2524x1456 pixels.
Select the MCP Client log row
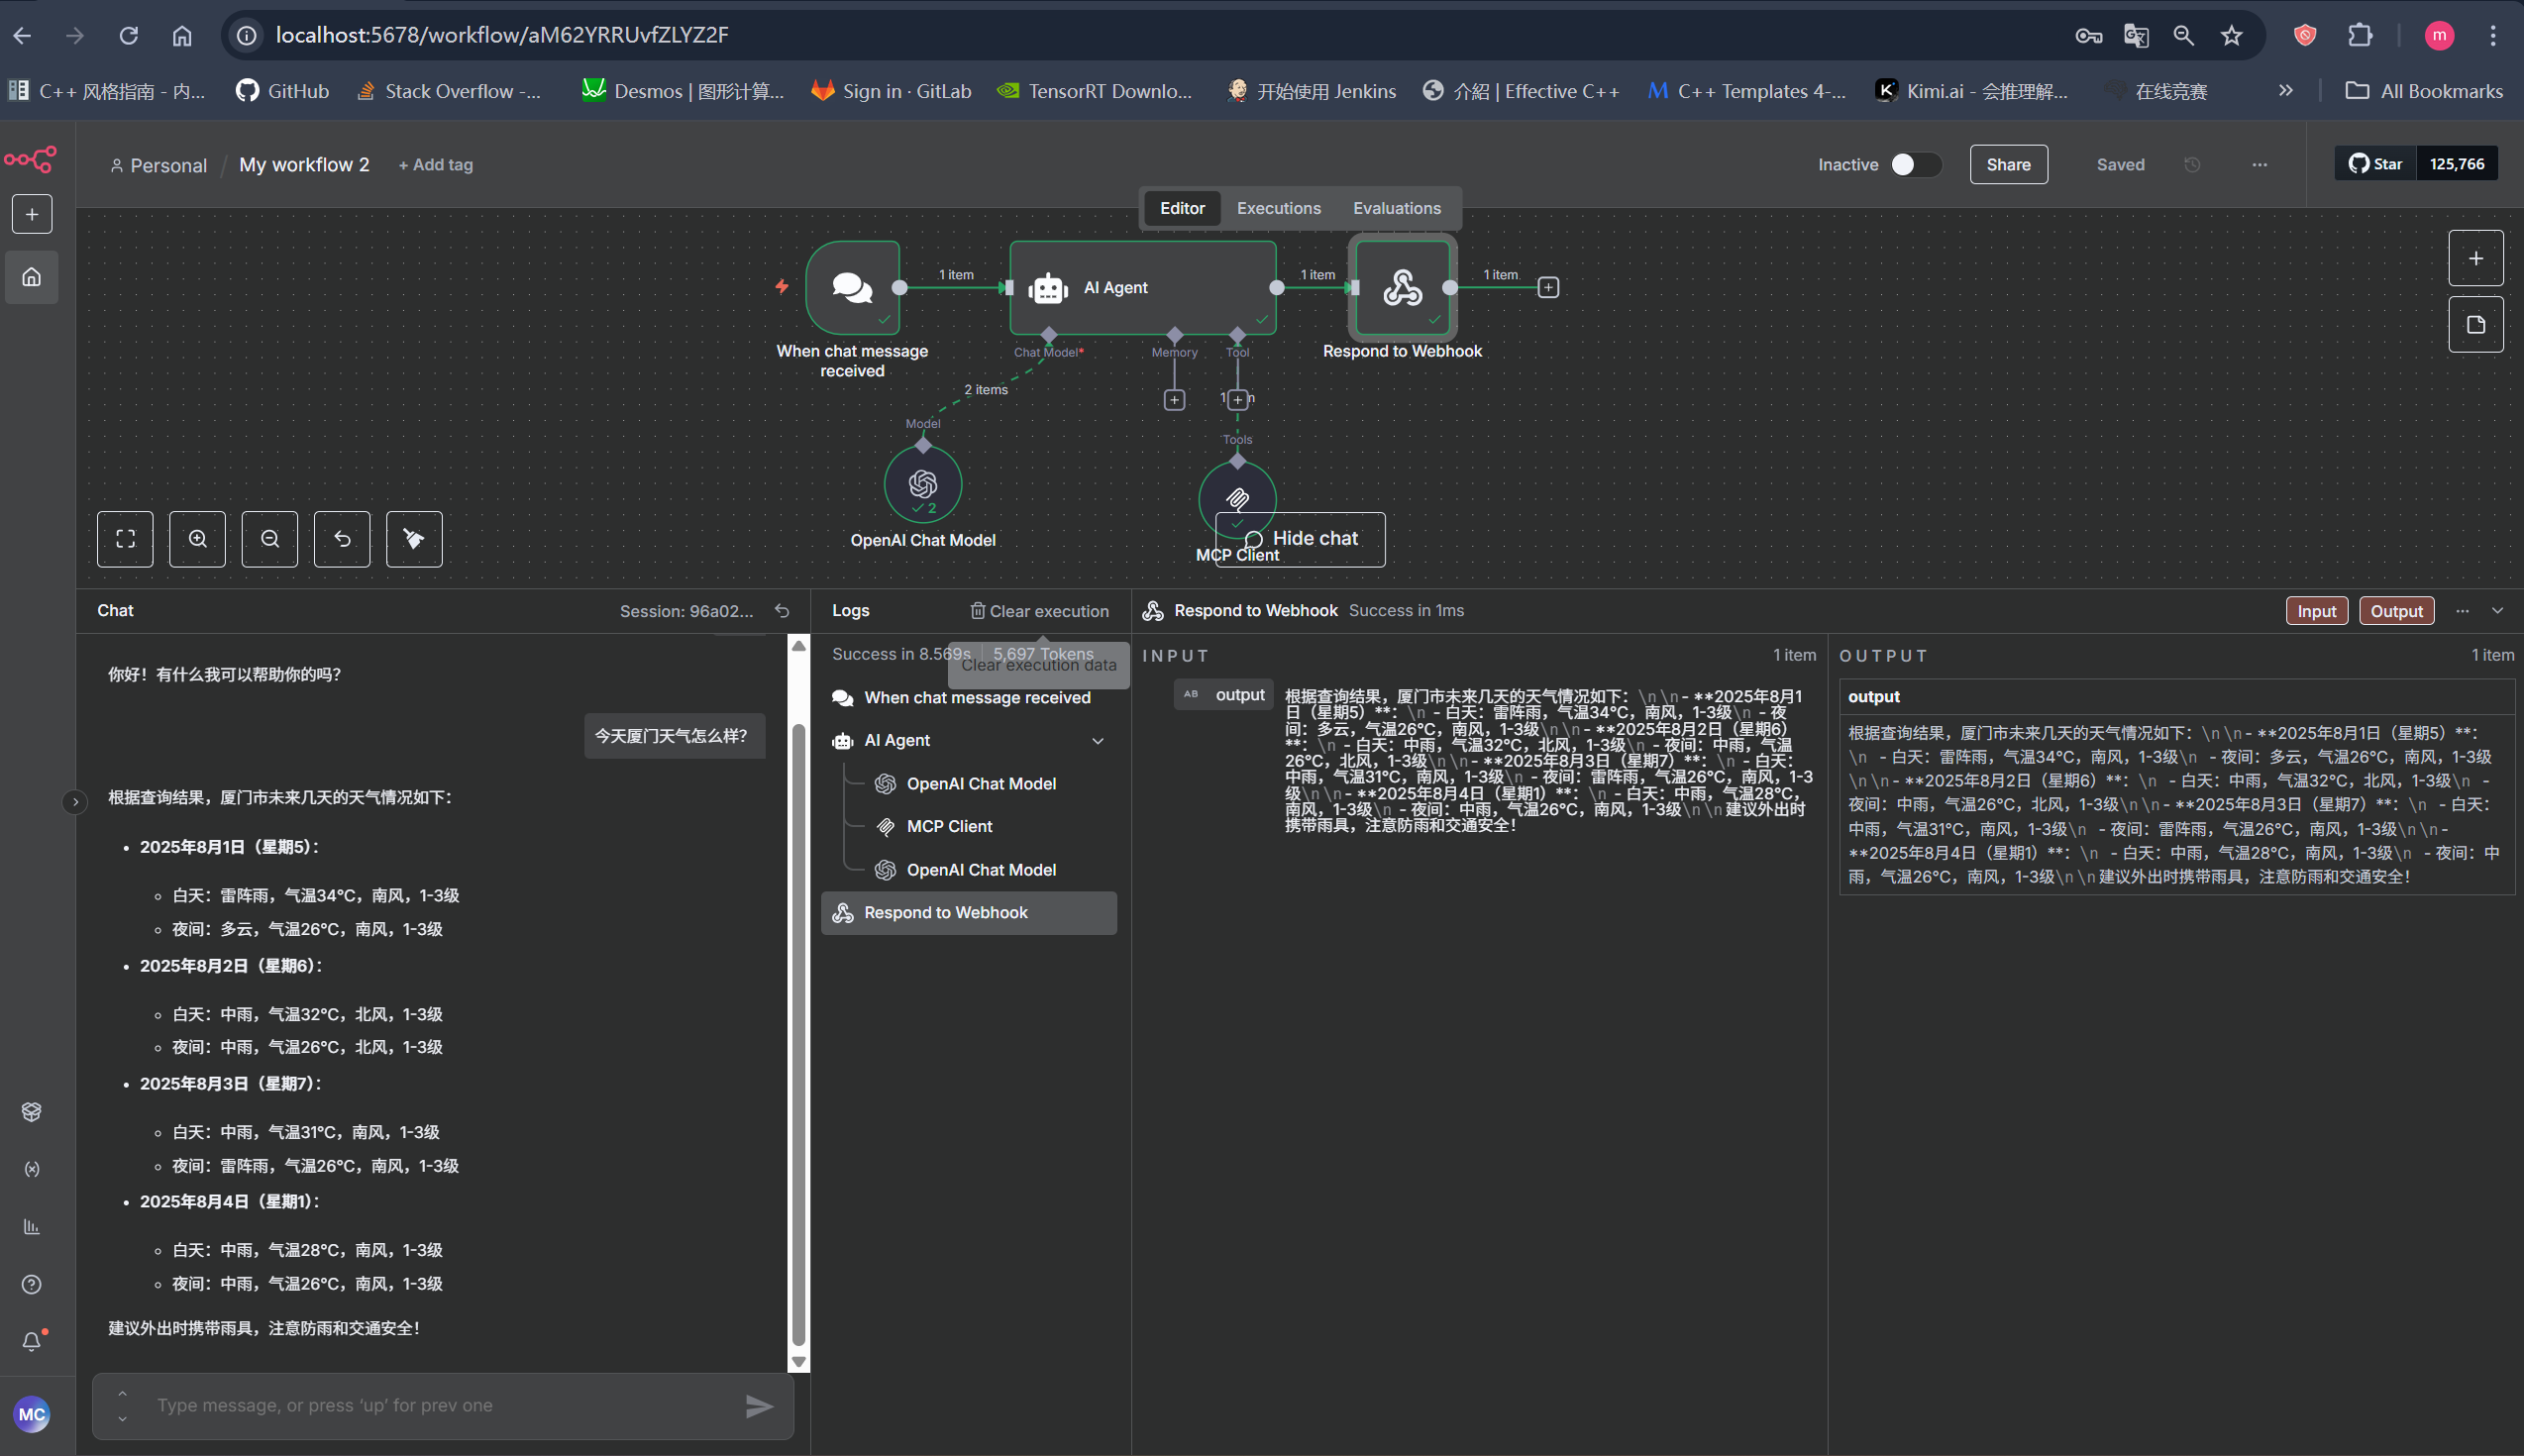[x=969, y=827]
